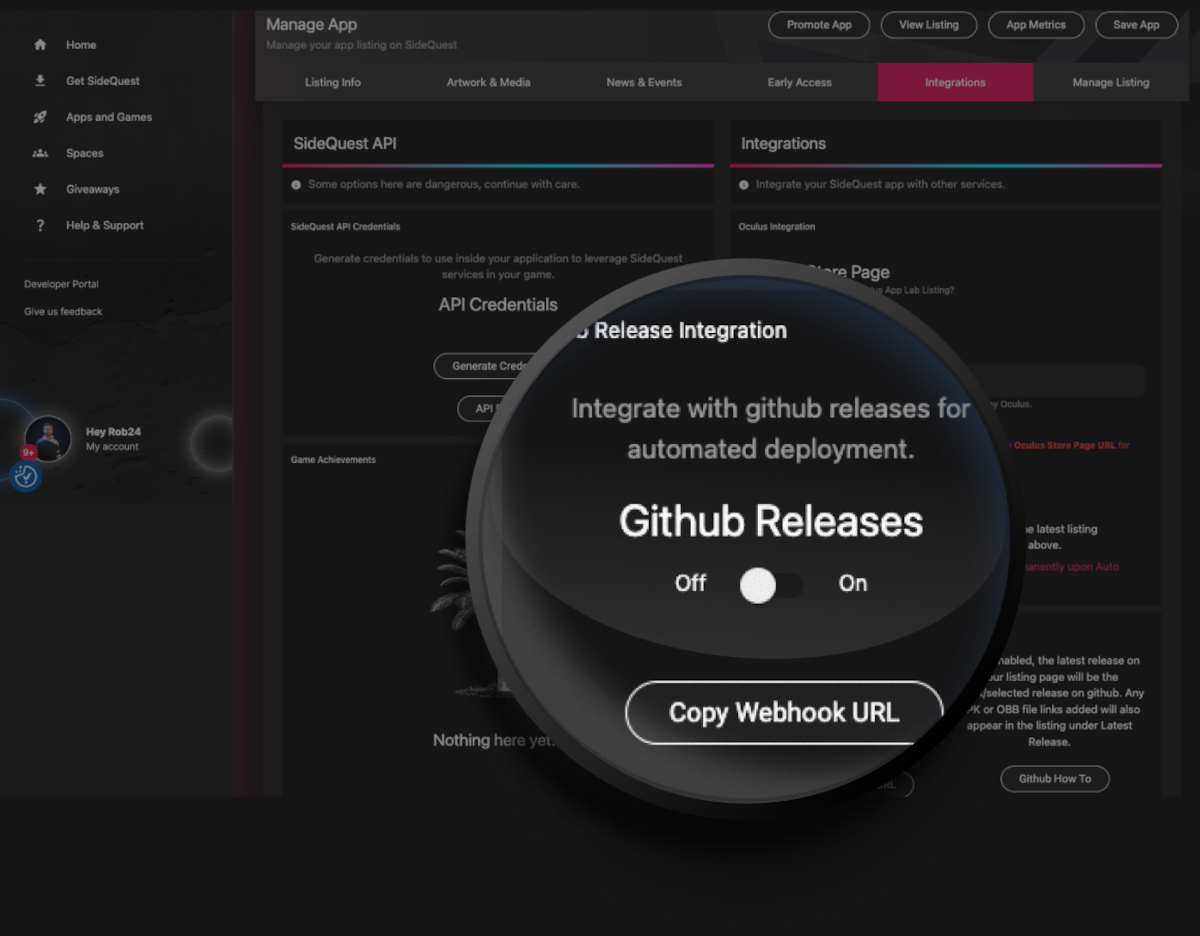
Task: Click the Save App button
Action: [1136, 25]
